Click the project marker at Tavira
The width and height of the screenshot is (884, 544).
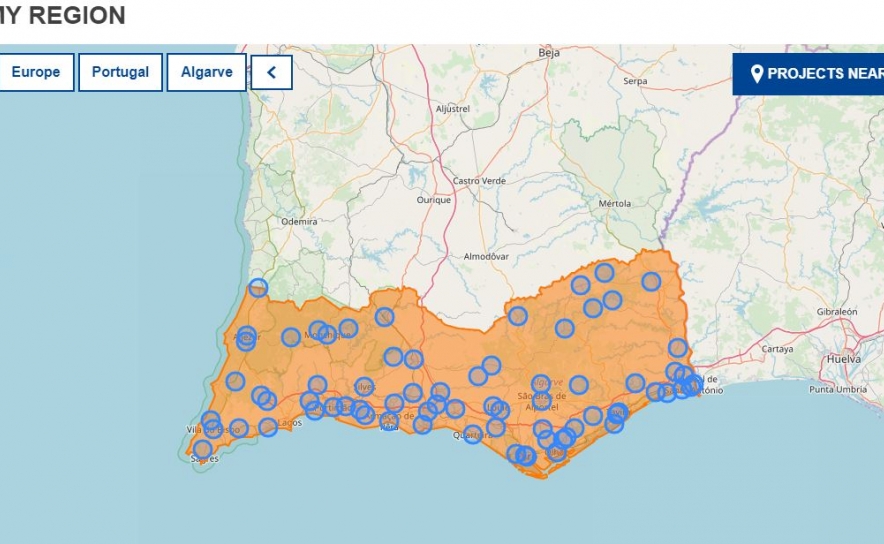pos(617,413)
